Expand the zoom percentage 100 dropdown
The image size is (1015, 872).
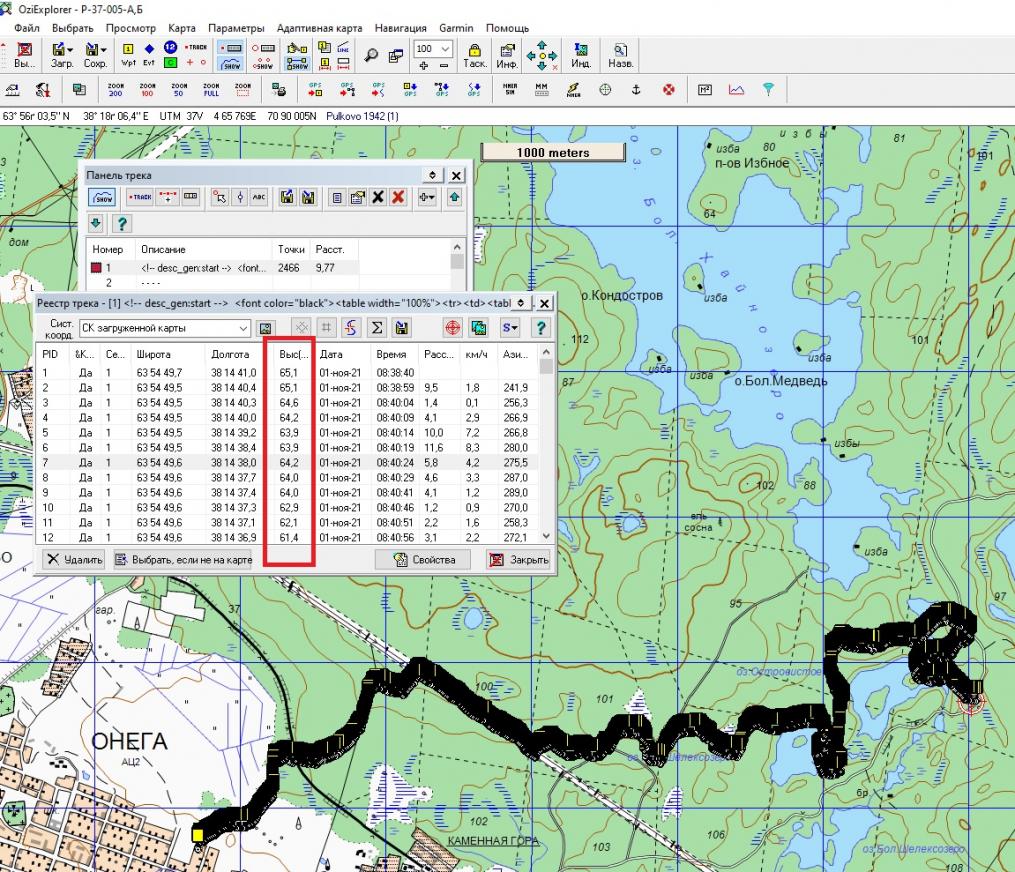(445, 48)
